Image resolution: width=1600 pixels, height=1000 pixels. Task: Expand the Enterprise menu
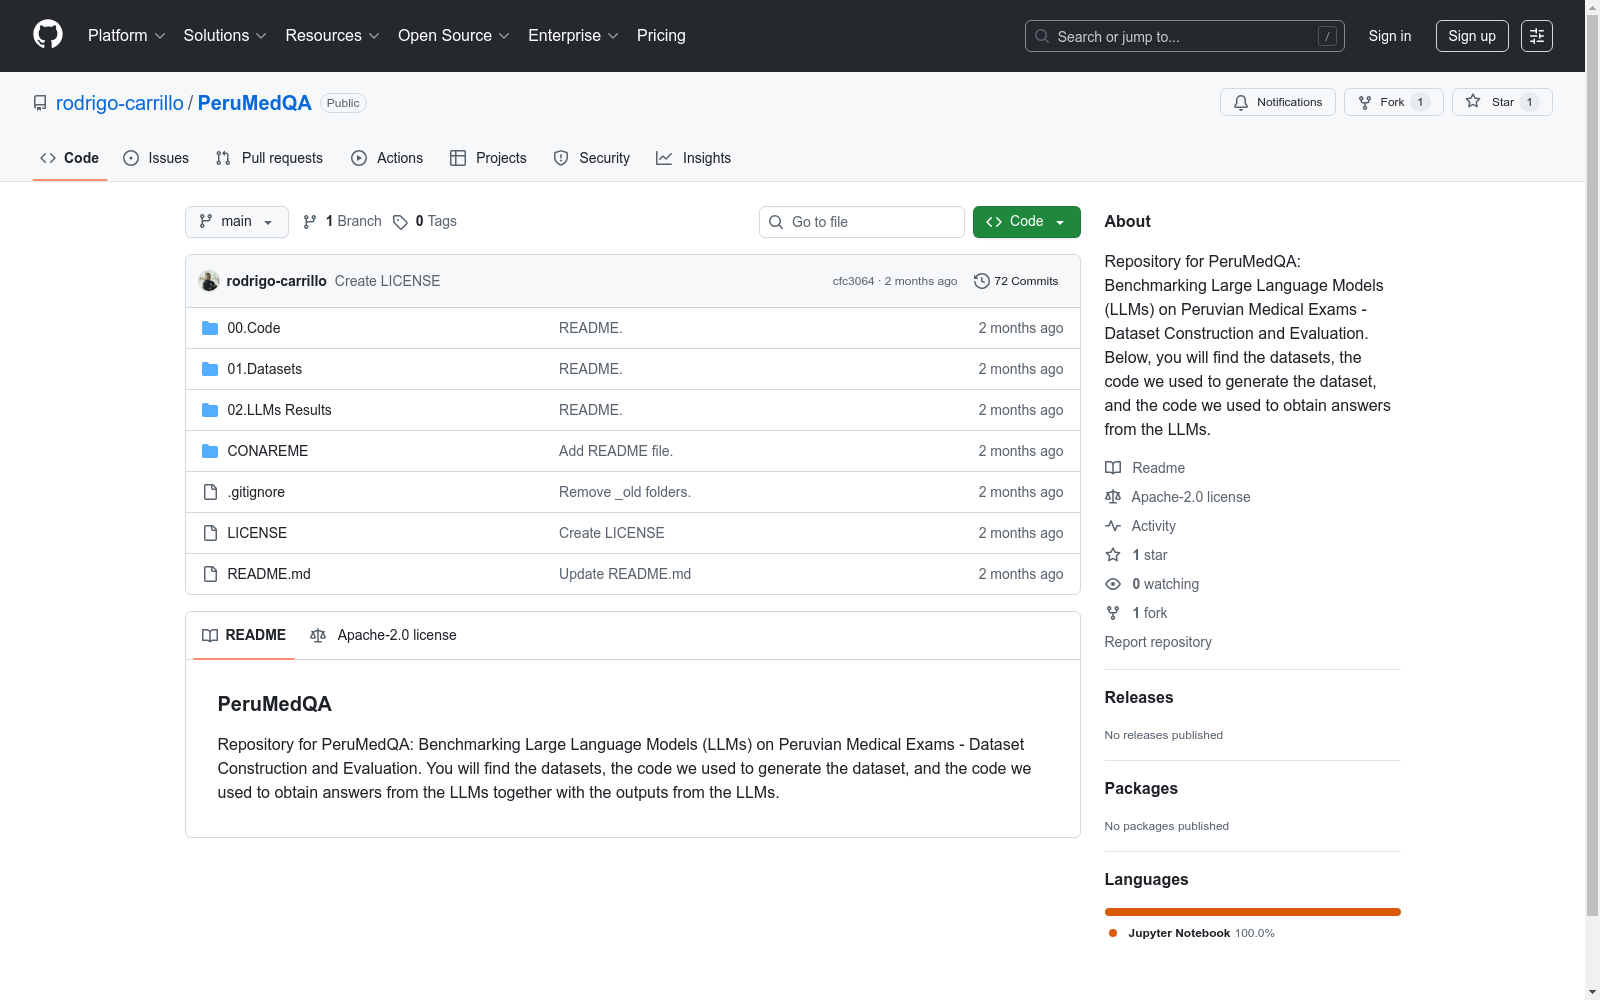click(573, 36)
